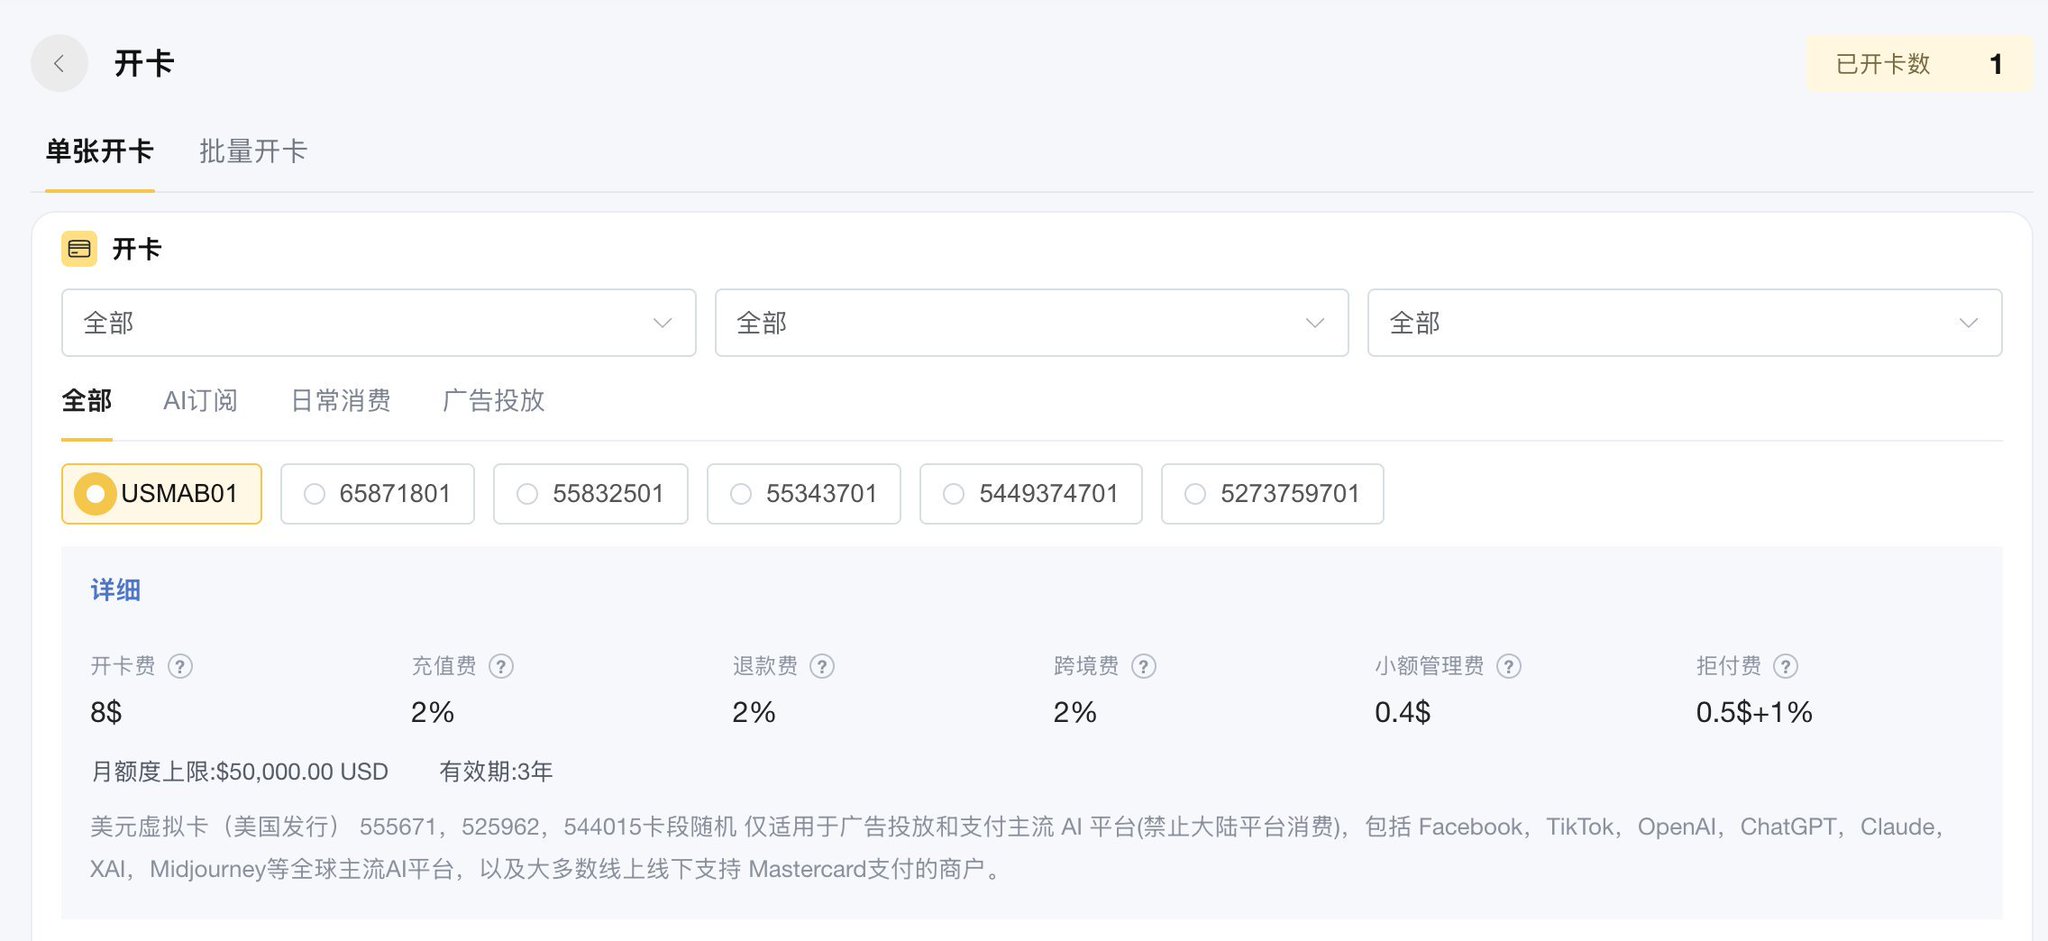Show help for 跨境费 fee
Viewport: 2048px width, 941px height.
[1144, 666]
